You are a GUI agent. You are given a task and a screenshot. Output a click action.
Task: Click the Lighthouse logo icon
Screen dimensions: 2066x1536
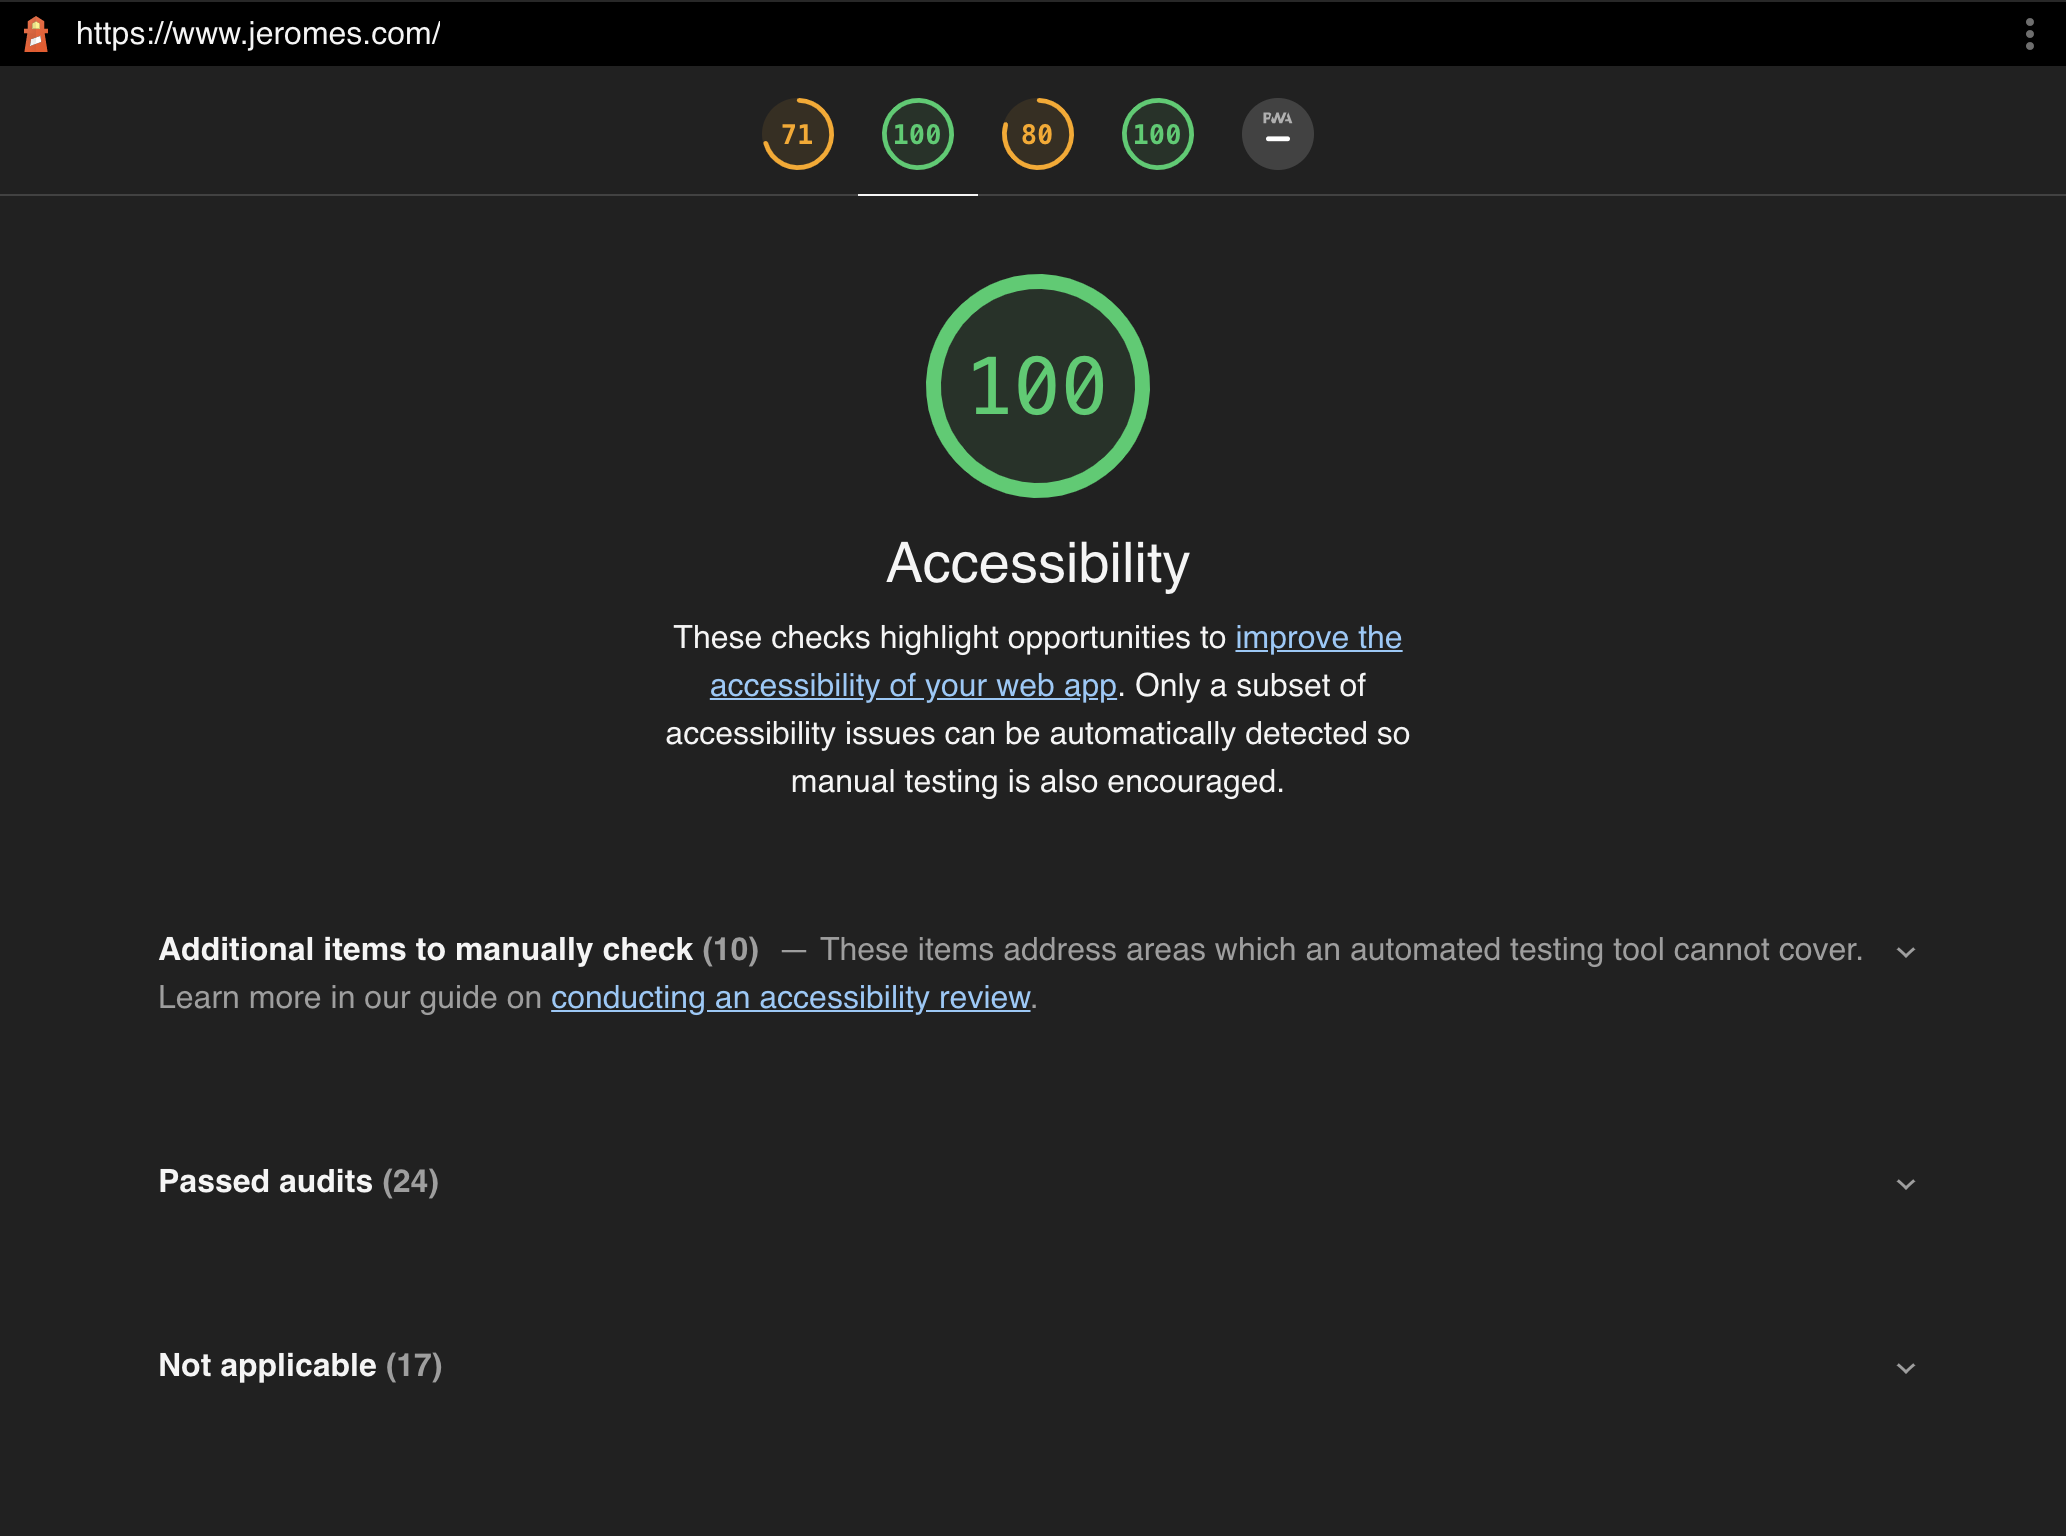(36, 34)
